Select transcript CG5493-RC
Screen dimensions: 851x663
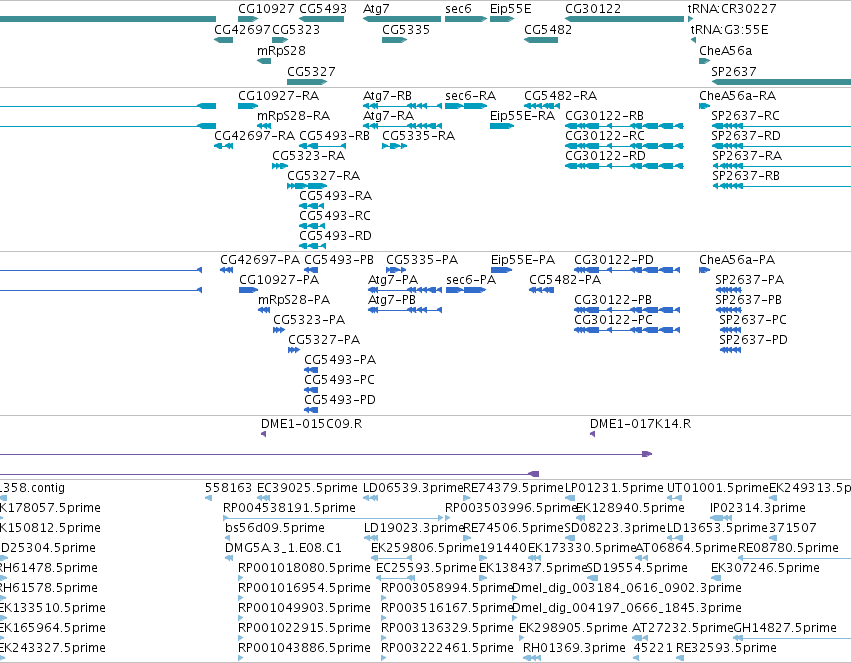coord(335,216)
